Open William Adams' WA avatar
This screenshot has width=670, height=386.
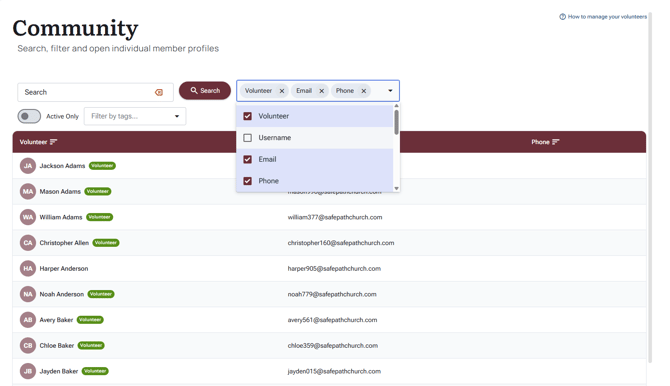(28, 217)
